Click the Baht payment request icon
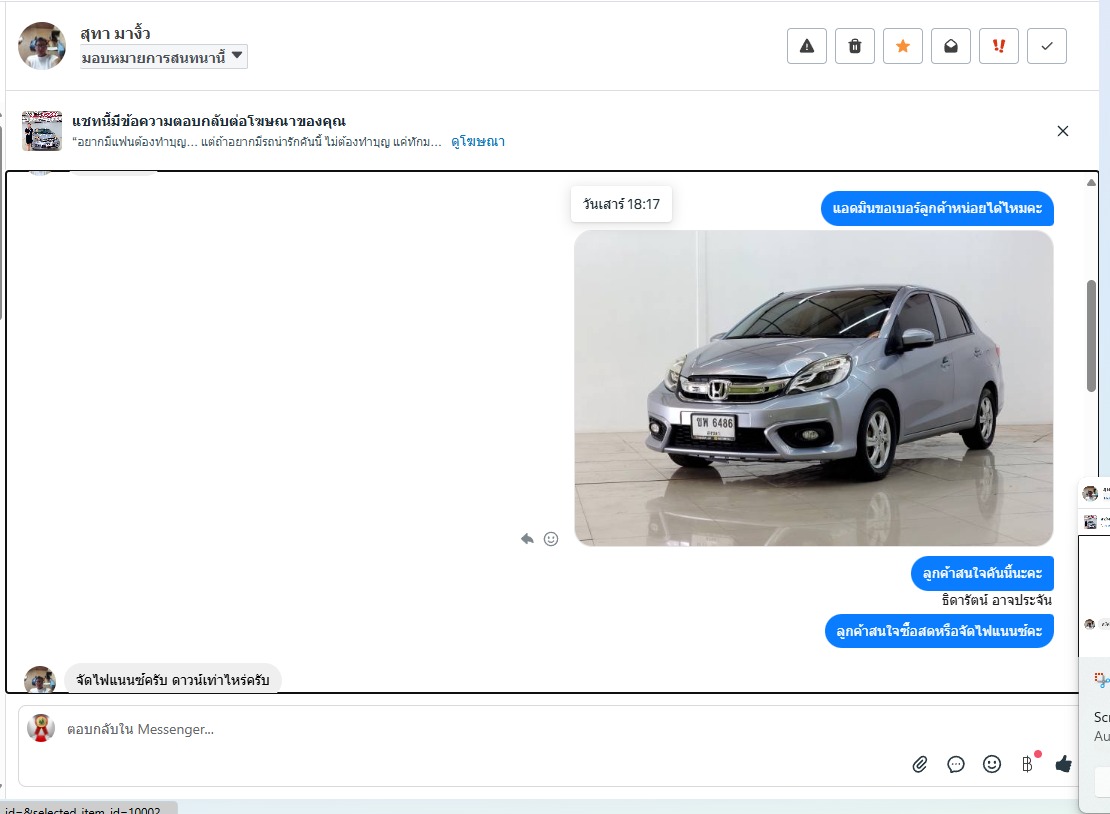The height and width of the screenshot is (814, 1110). click(x=1027, y=764)
